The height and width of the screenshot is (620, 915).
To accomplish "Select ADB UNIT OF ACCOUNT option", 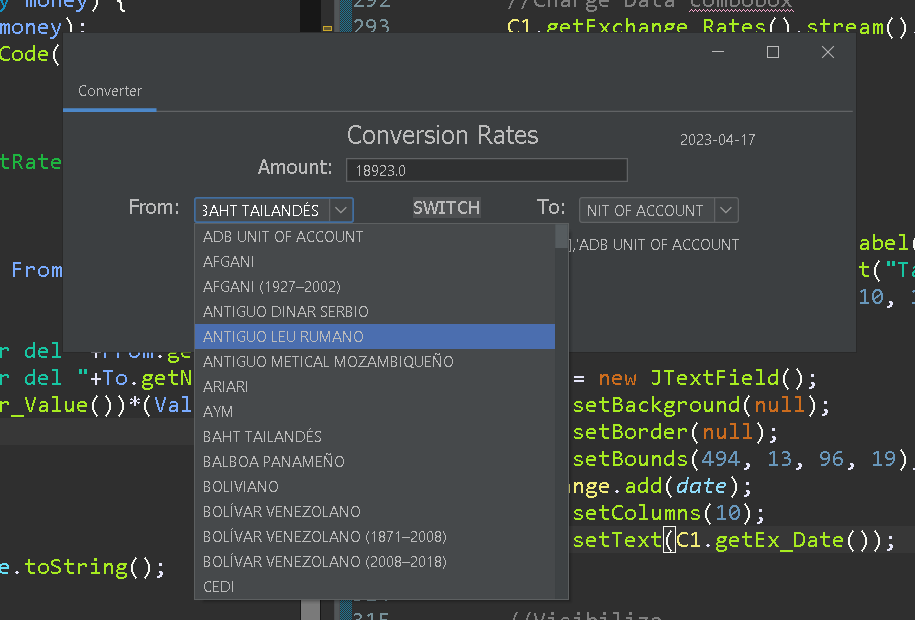I will click(x=284, y=236).
